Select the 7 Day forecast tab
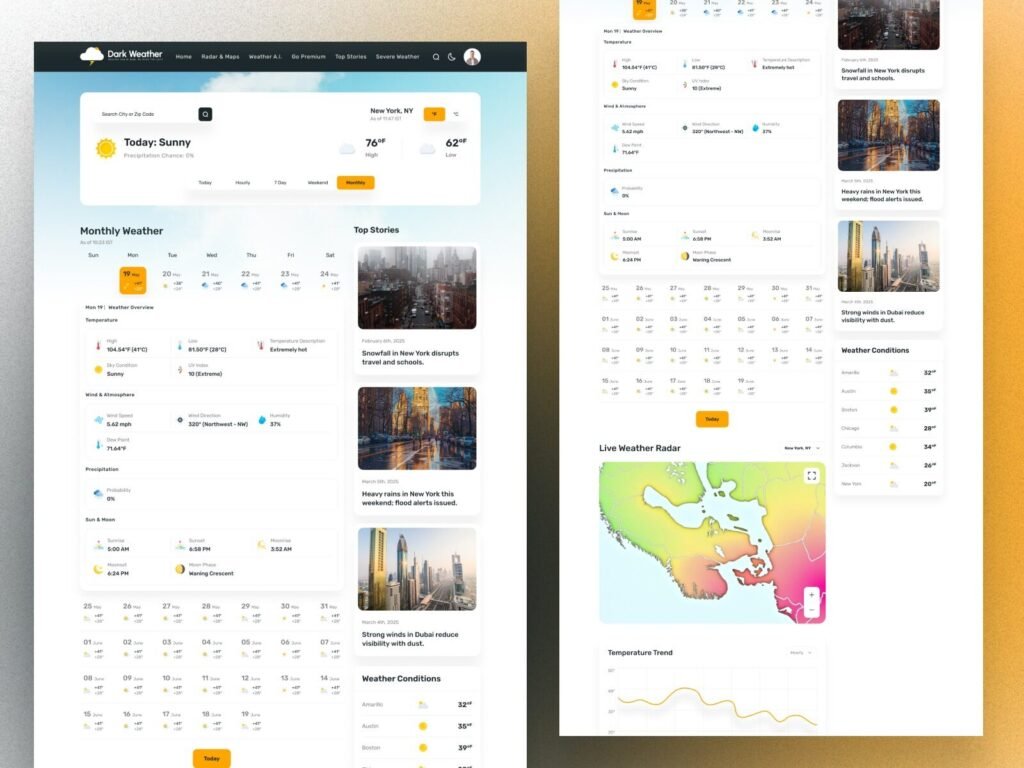The height and width of the screenshot is (768, 1024). [x=280, y=183]
